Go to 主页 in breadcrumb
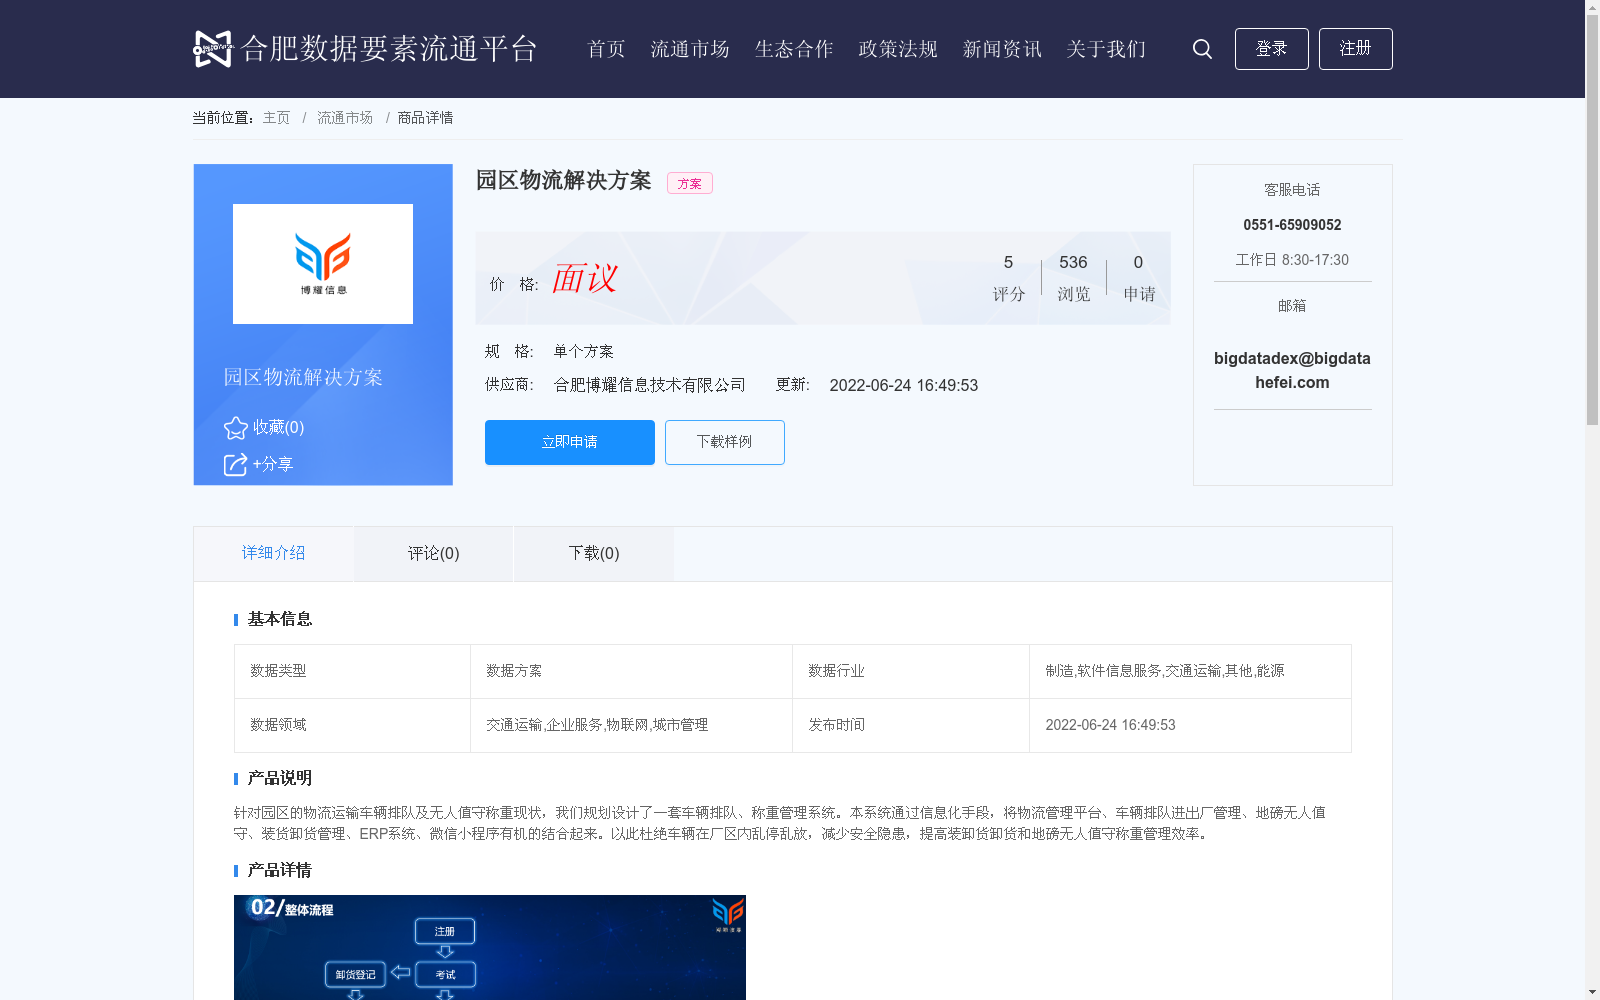The height and width of the screenshot is (1000, 1600). click(x=276, y=118)
